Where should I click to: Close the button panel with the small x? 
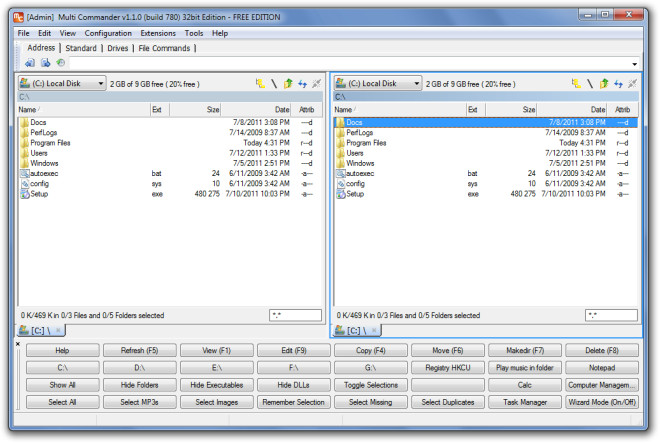tap(18, 344)
